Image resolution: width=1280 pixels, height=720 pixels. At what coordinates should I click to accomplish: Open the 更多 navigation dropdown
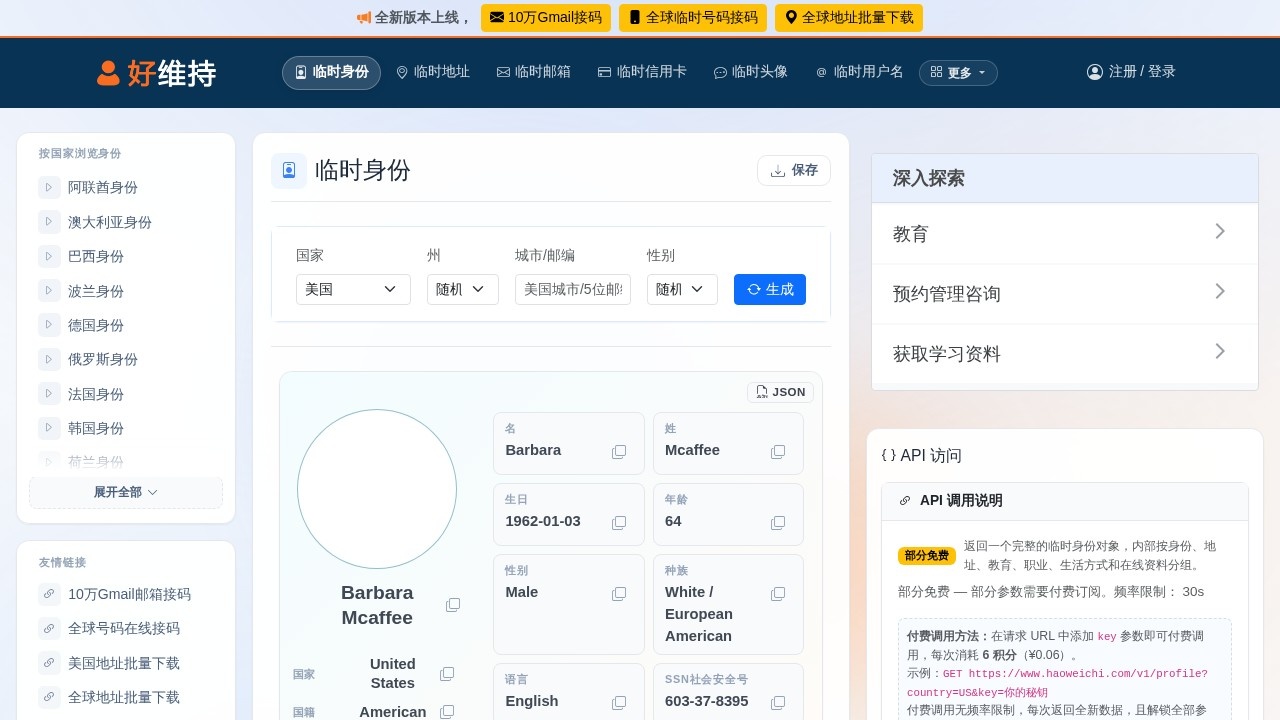(958, 73)
